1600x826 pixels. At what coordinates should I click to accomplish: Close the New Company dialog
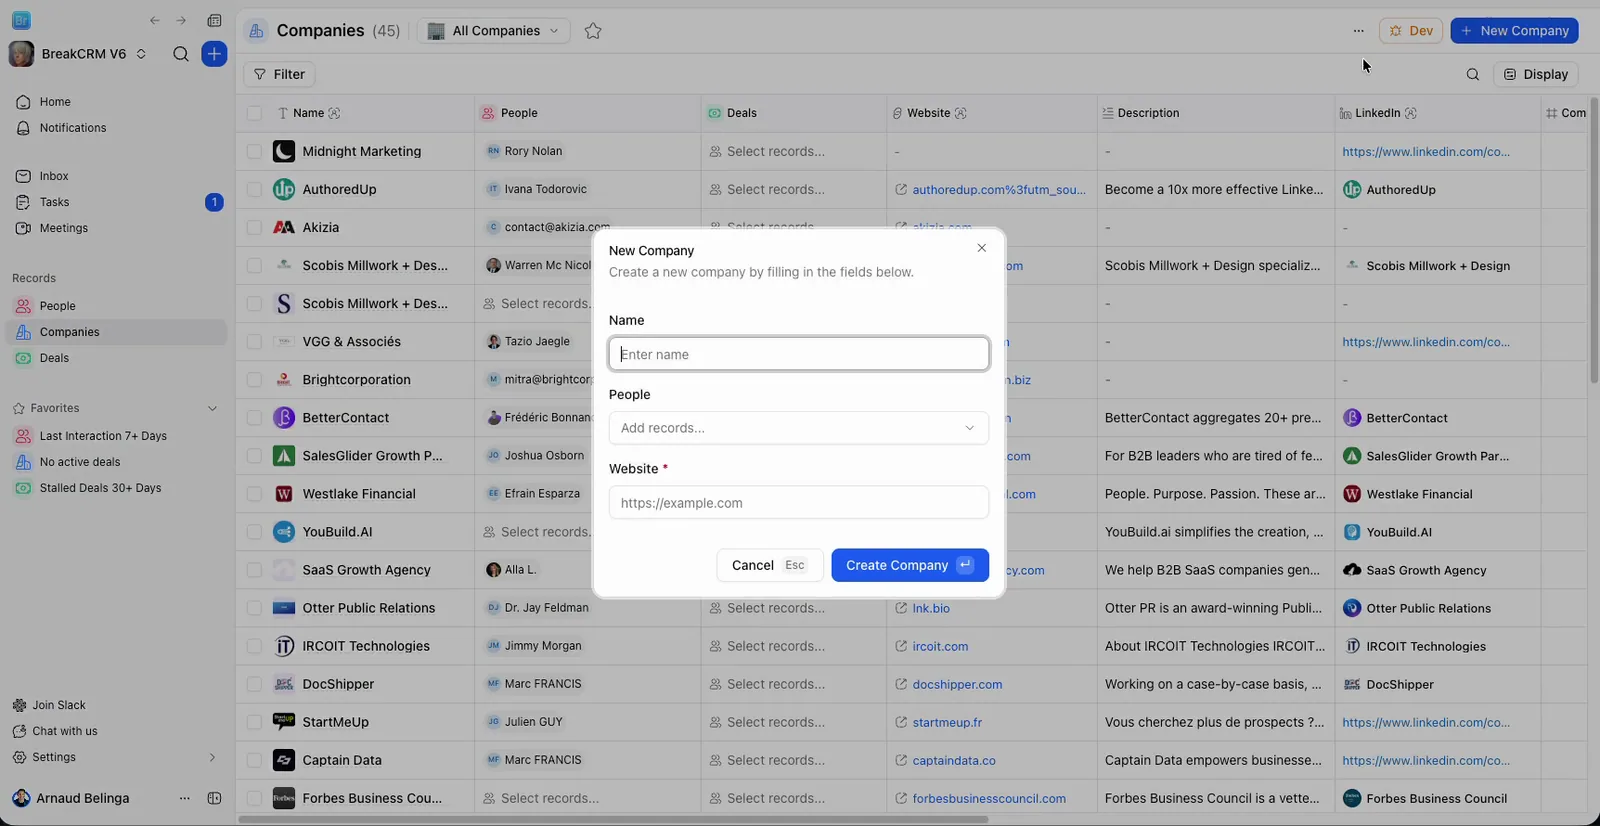[982, 248]
